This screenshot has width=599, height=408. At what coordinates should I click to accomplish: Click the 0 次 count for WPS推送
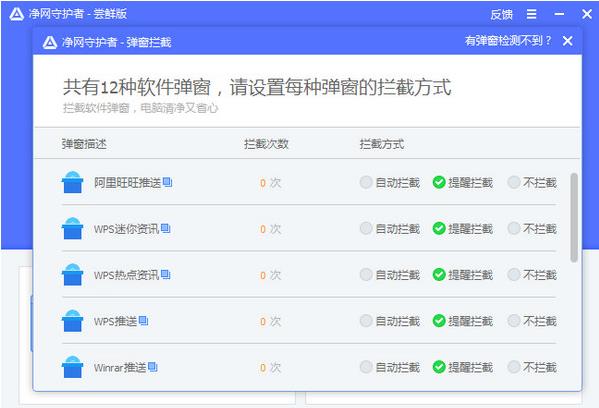click(x=270, y=321)
